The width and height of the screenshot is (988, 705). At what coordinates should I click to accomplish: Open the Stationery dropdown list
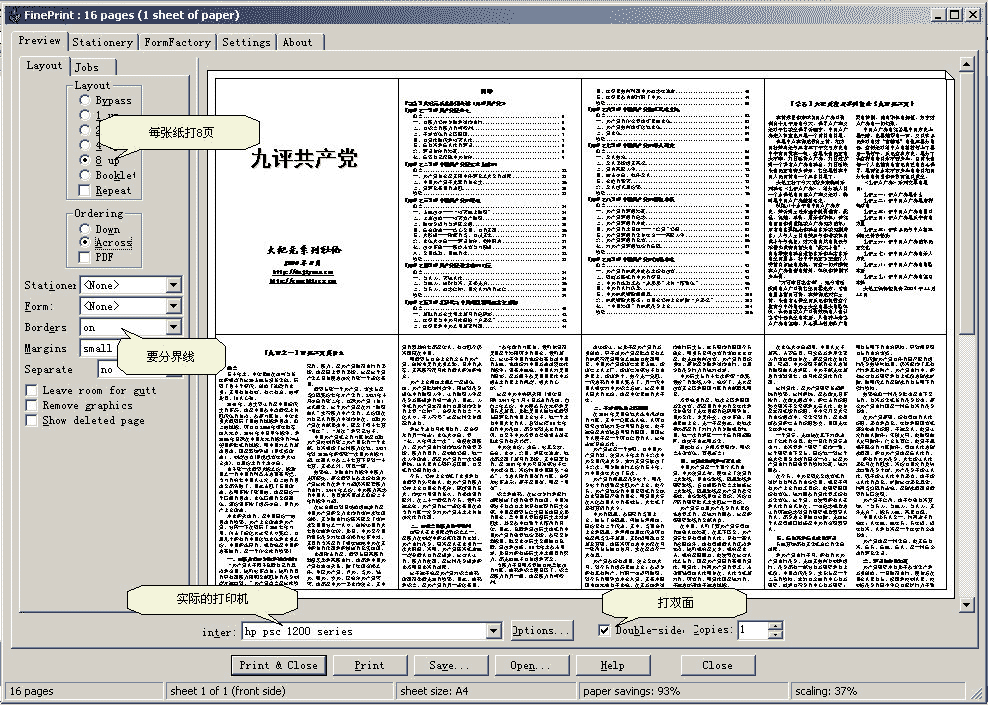click(x=173, y=285)
